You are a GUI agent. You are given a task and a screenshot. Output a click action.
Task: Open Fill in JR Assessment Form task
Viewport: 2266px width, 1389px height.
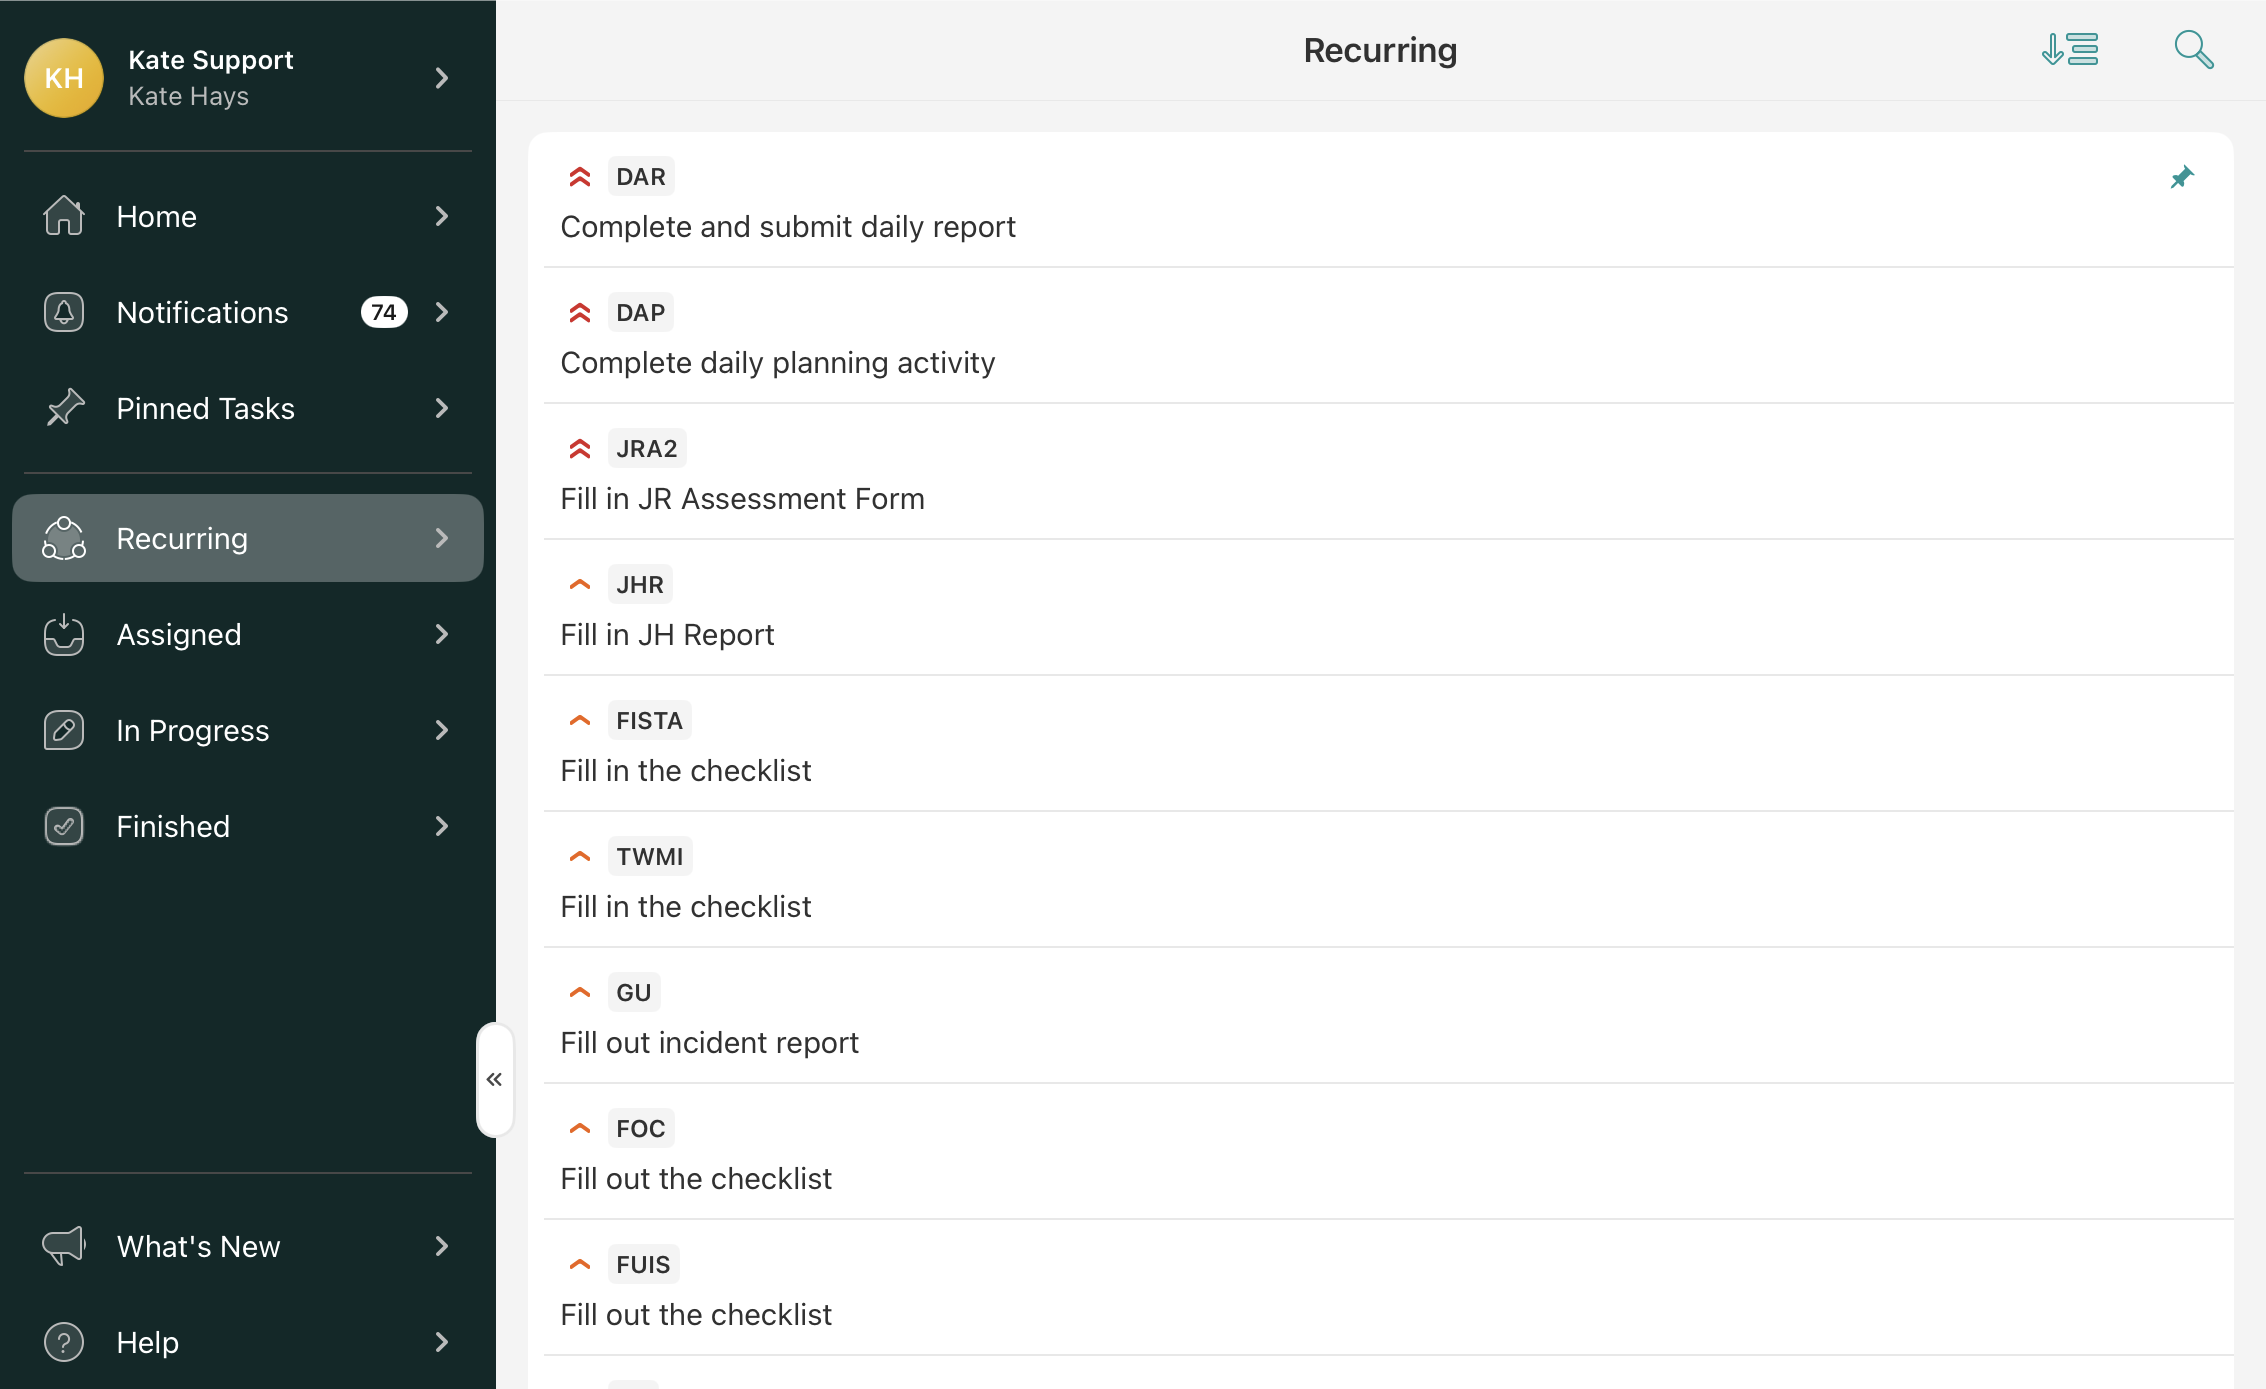coord(742,498)
